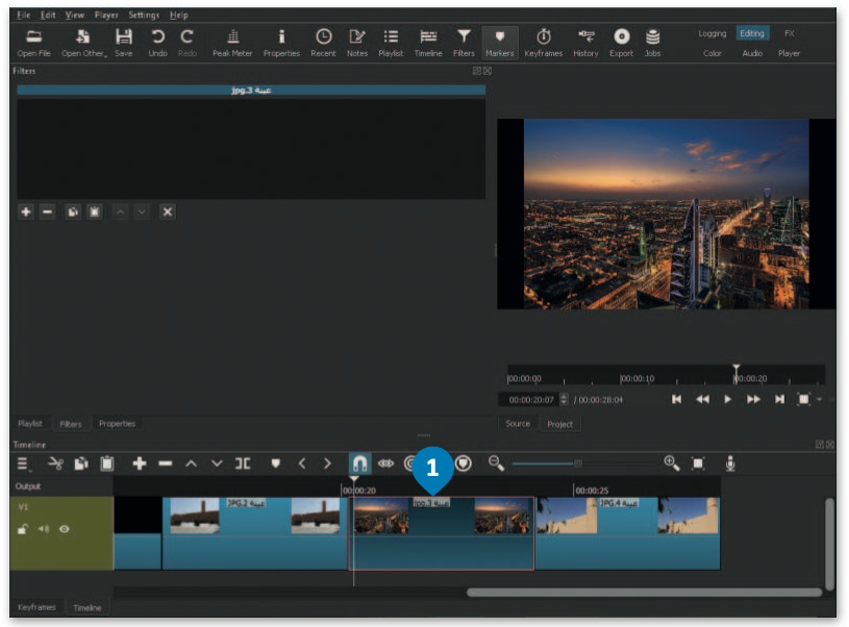Fast forward the video playback
849x627 pixels.
coord(753,399)
